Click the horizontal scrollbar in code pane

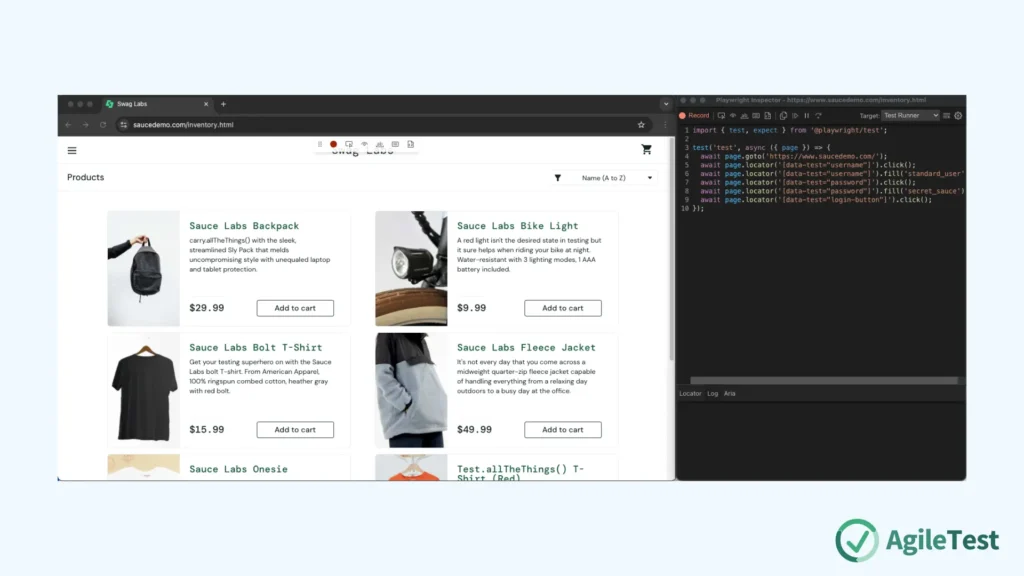(x=824, y=381)
